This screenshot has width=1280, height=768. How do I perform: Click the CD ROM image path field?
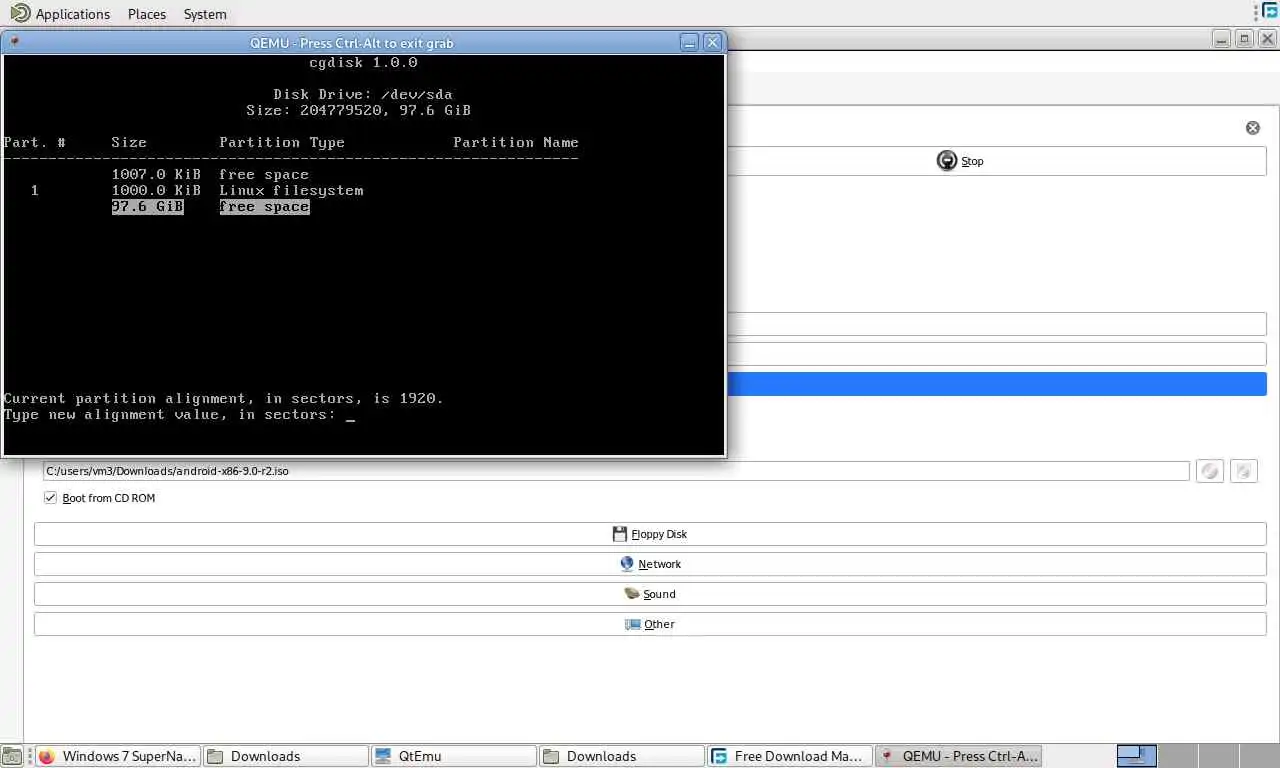[x=616, y=471]
